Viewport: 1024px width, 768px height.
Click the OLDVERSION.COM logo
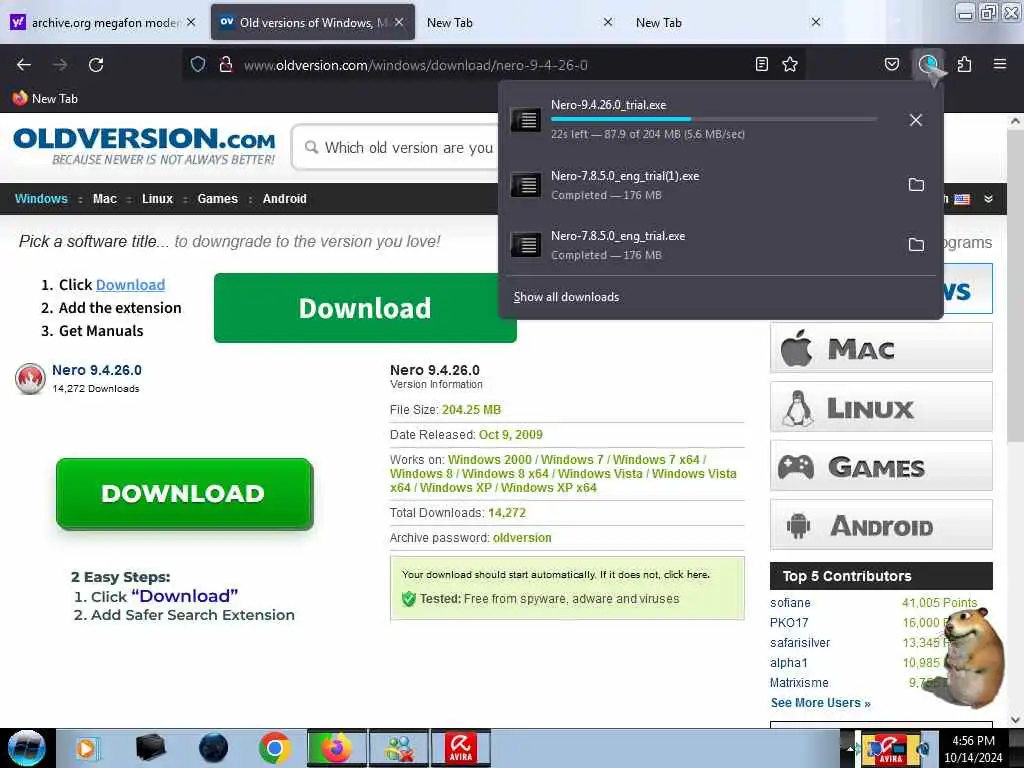[x=144, y=146]
